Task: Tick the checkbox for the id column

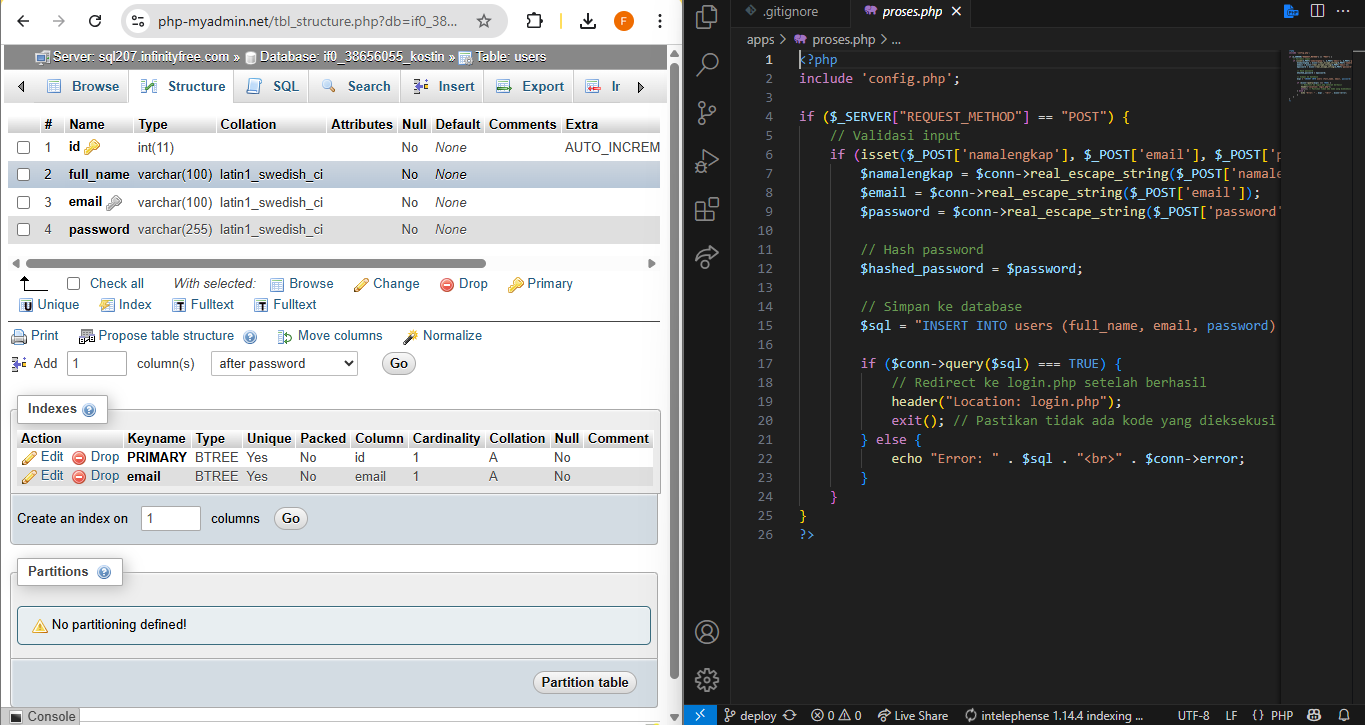Action: (23, 147)
